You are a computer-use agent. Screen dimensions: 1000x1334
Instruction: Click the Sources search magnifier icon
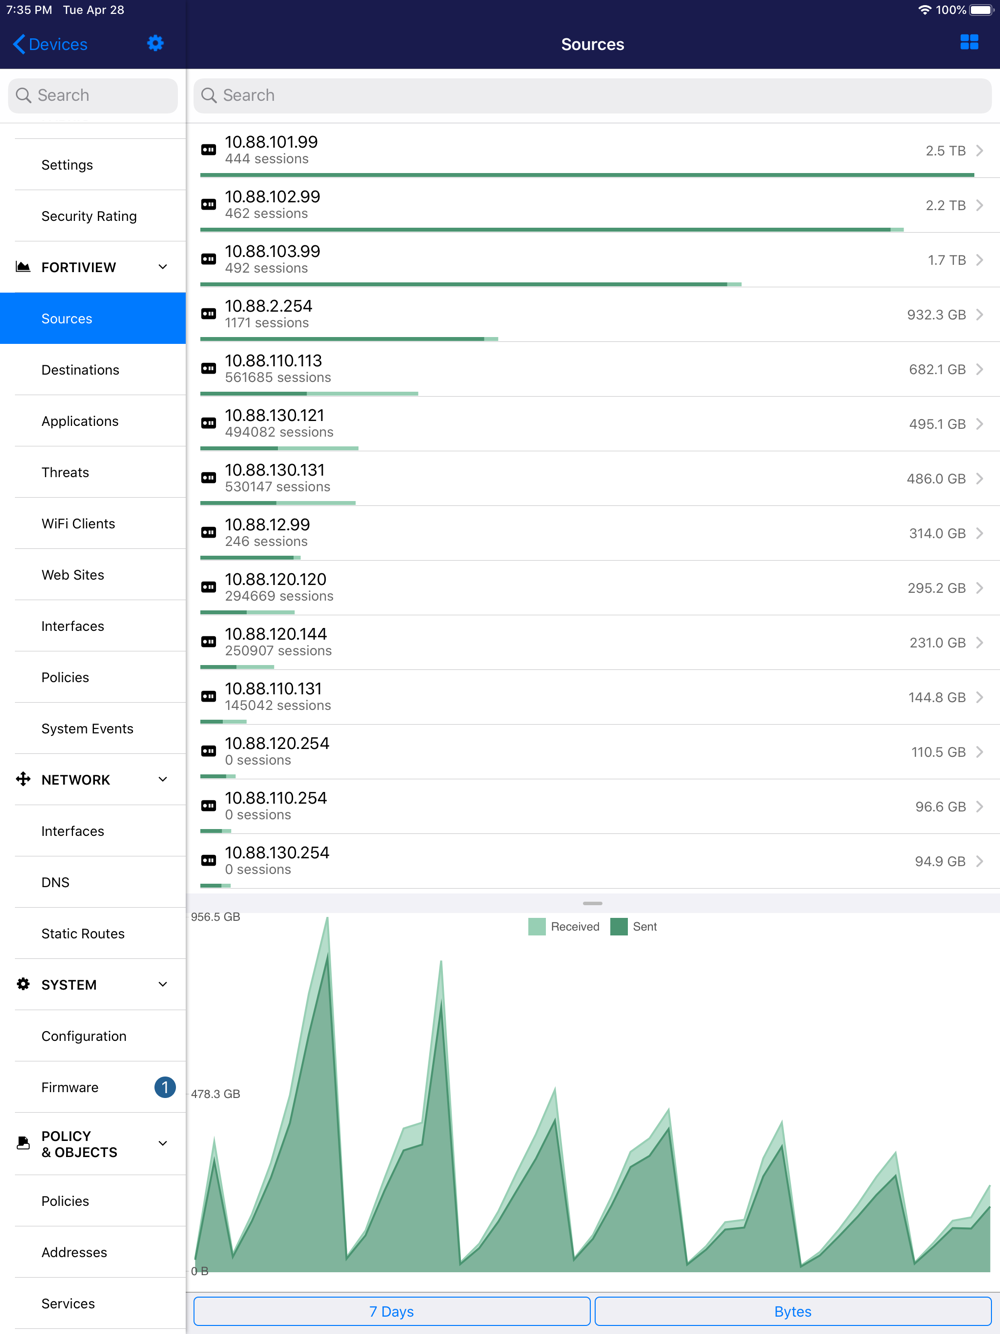[209, 95]
